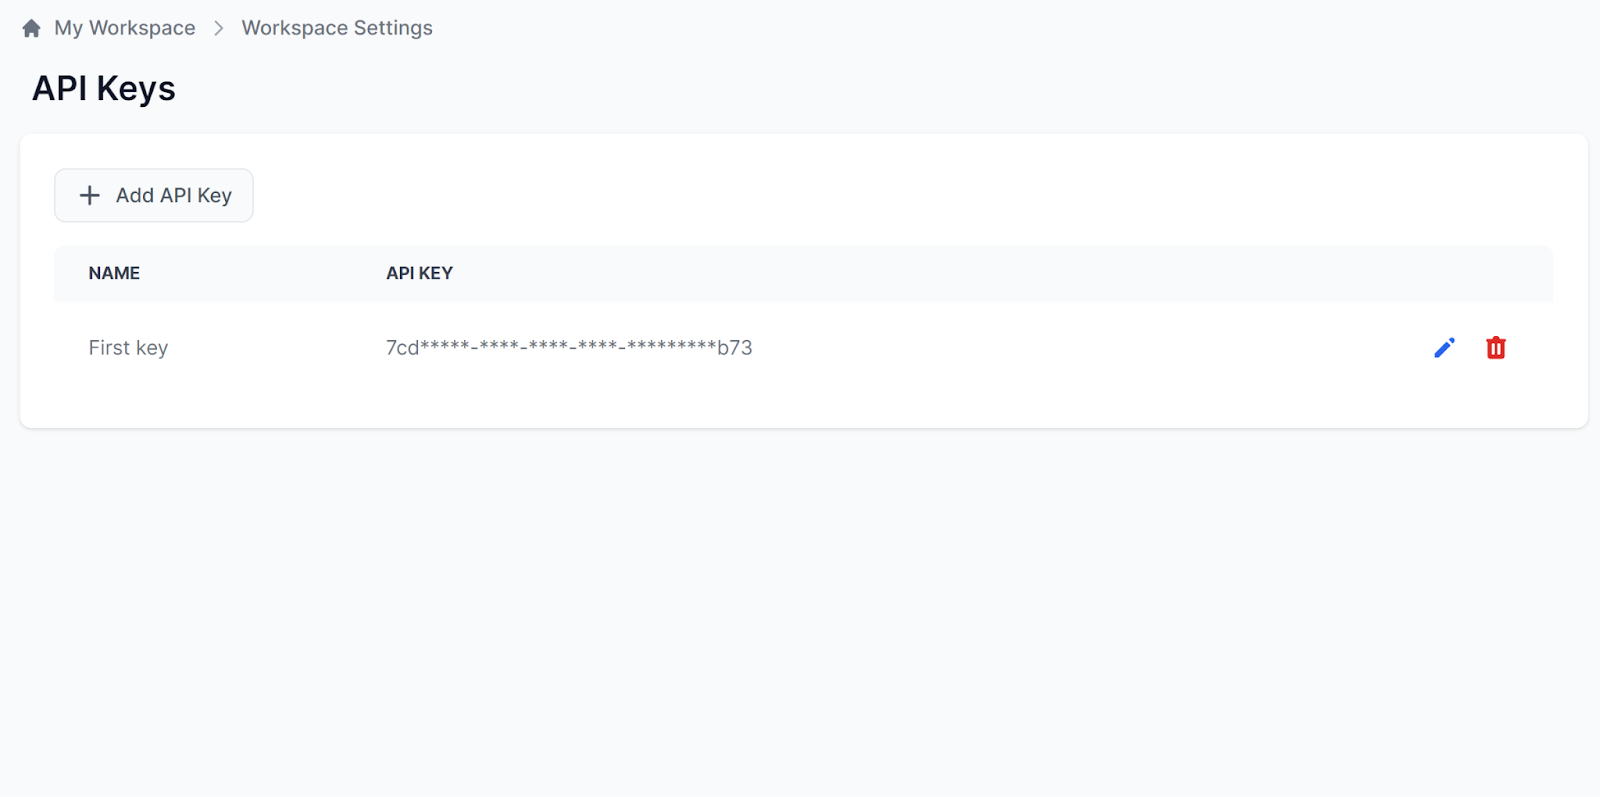Viewport: 1600px width, 797px height.
Task: Click the red trash icon to delete First key
Action: coord(1495,347)
